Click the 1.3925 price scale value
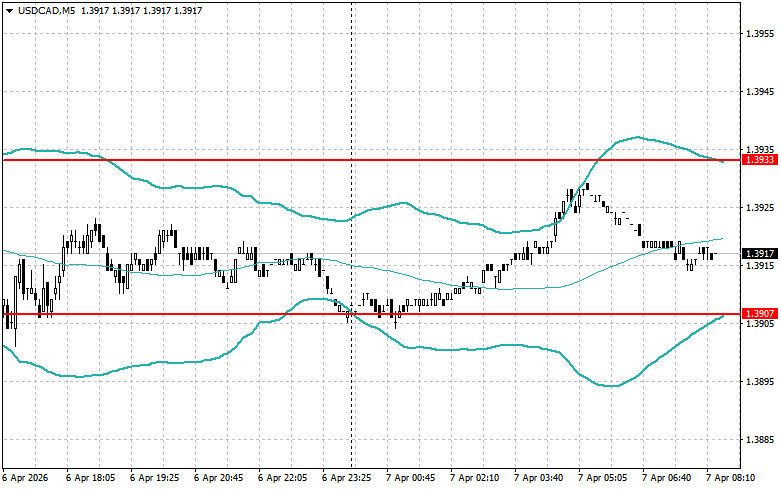Screen dimensions: 781x489 tap(760, 208)
